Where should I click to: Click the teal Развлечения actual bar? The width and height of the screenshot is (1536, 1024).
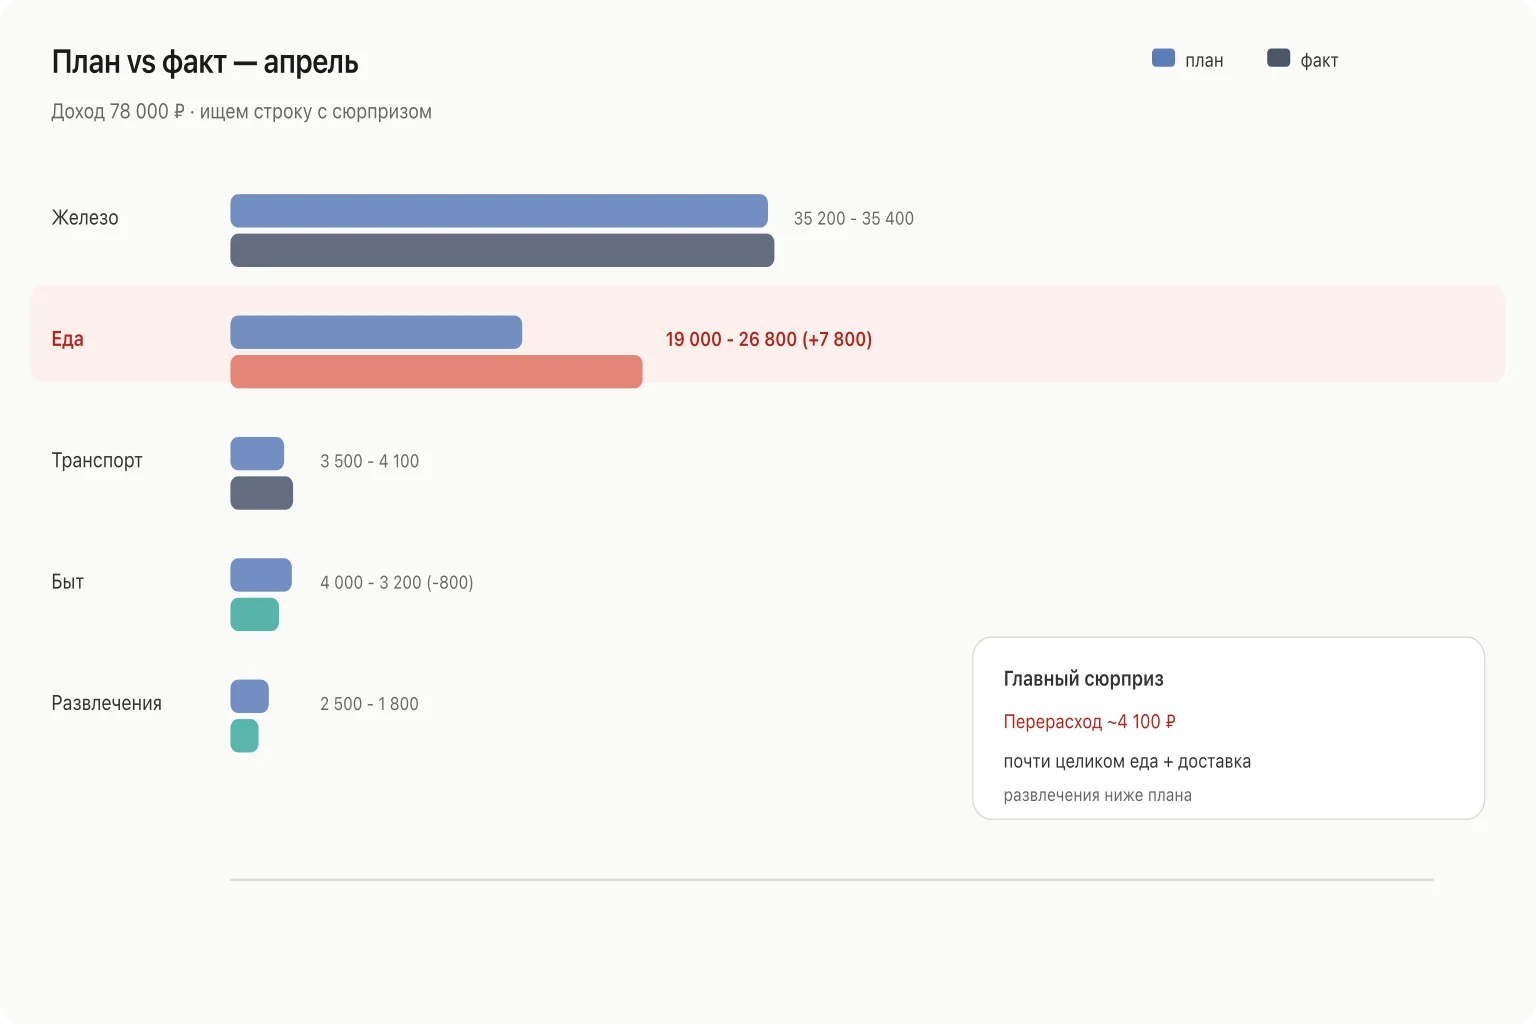(x=244, y=736)
